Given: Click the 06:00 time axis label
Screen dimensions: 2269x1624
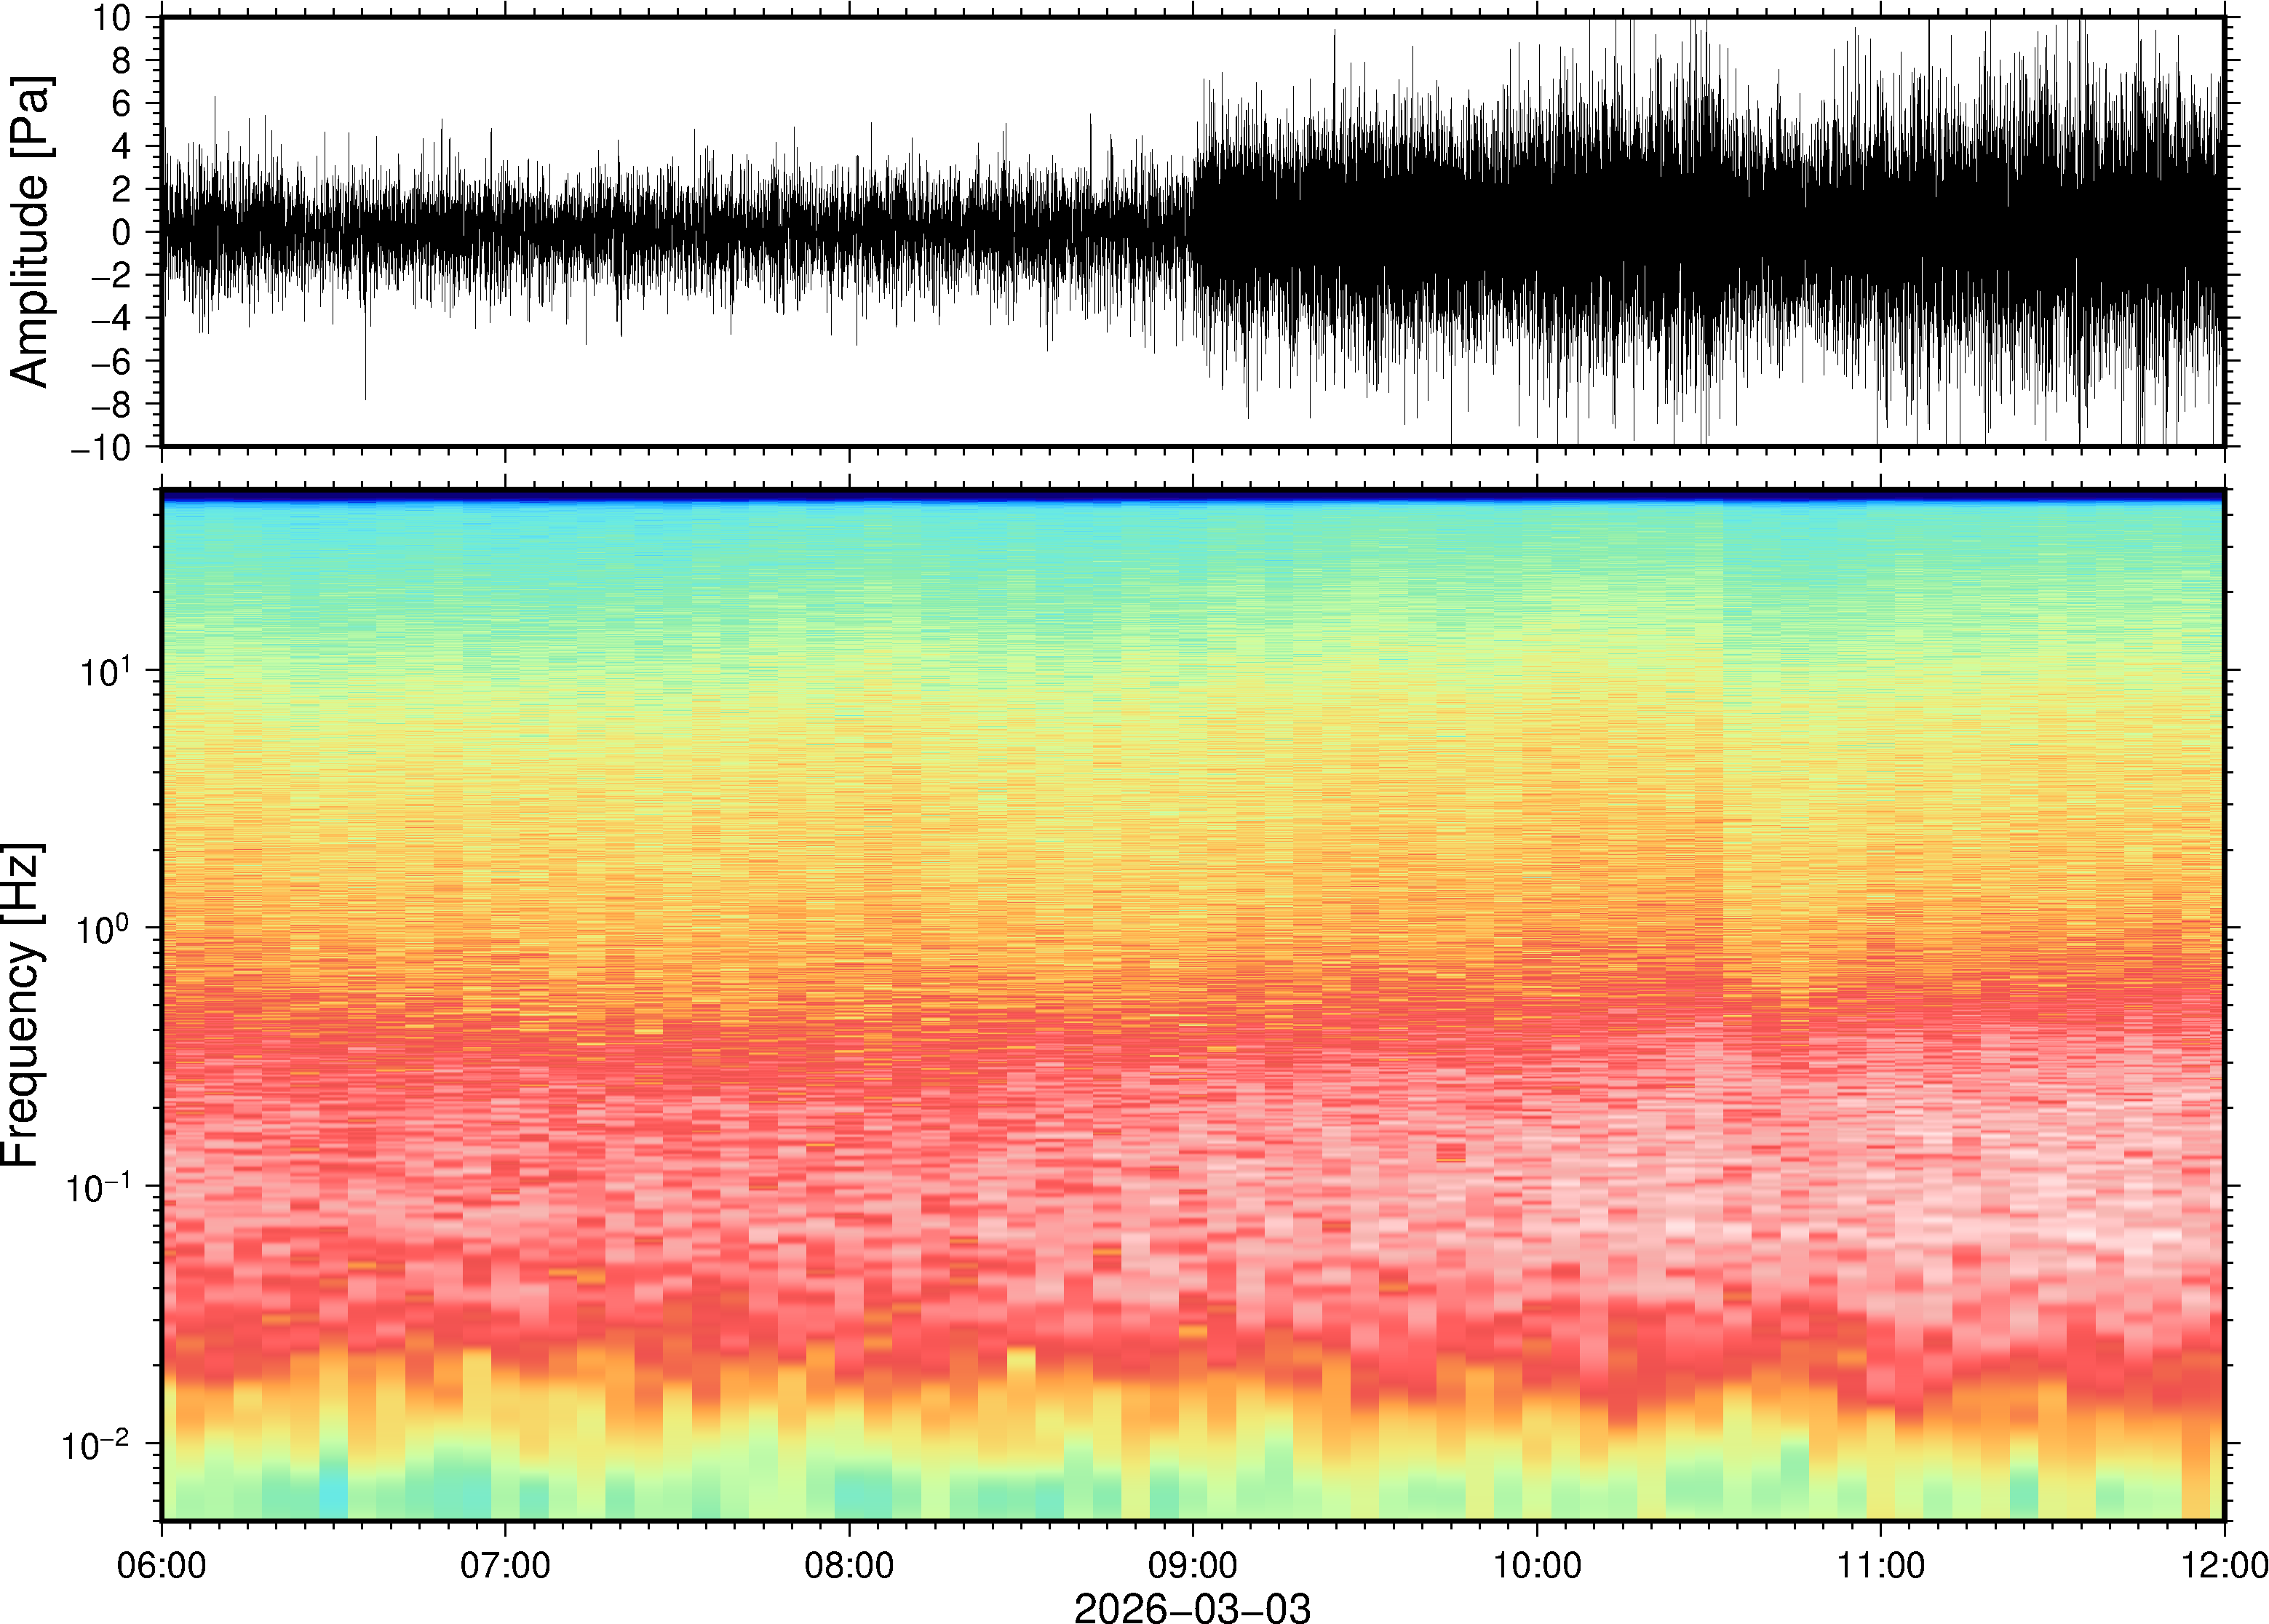Looking at the screenshot, I should [x=162, y=1565].
